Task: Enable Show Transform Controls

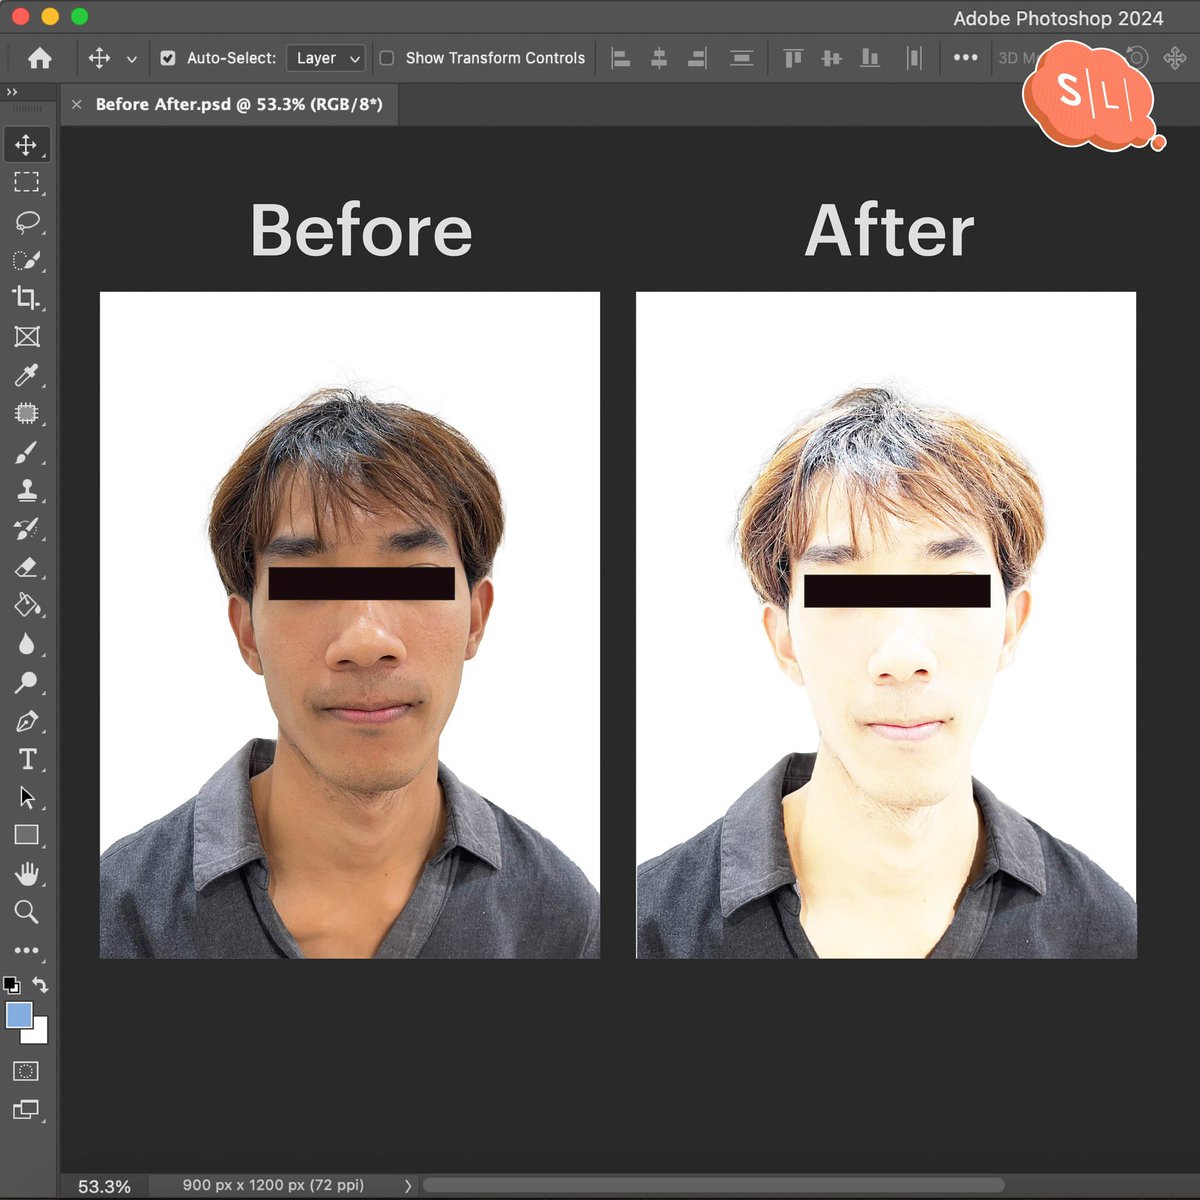Action: pos(386,58)
